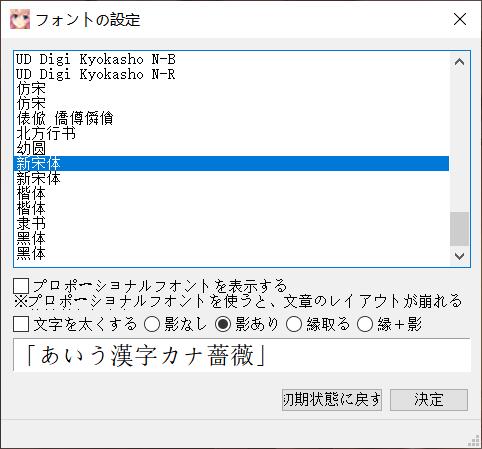The image size is (482, 449).
Task: Click the font list scrollbar thumb
Action: (459, 229)
